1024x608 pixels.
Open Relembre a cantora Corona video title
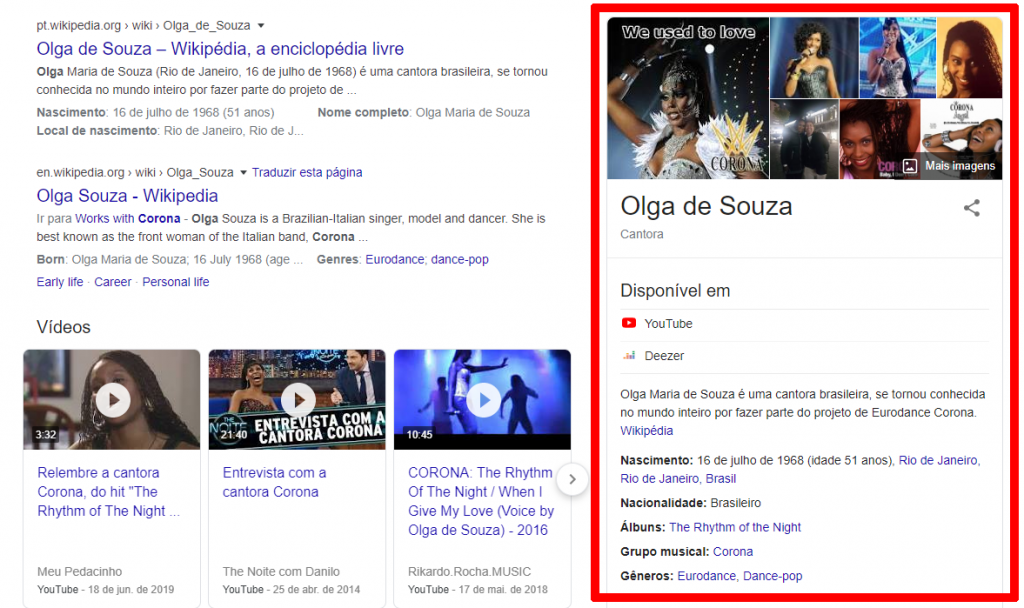[108, 492]
